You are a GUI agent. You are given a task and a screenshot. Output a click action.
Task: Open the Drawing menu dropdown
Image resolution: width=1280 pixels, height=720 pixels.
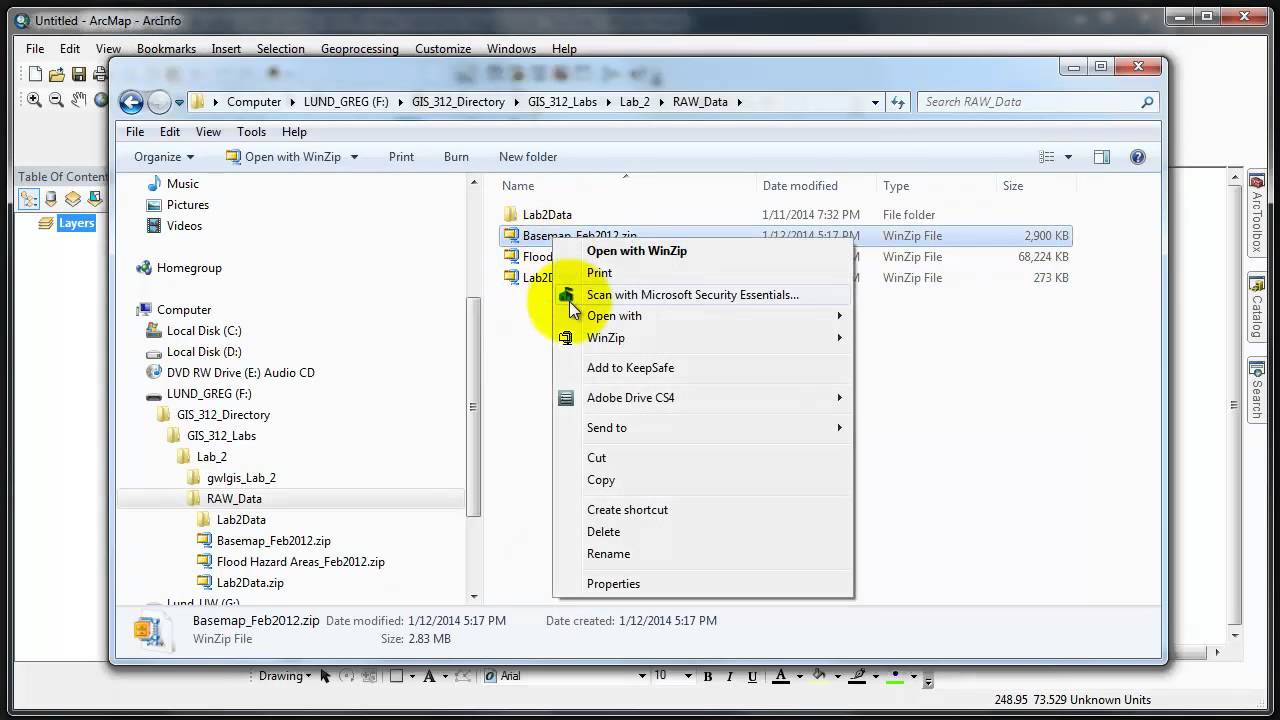click(x=285, y=676)
